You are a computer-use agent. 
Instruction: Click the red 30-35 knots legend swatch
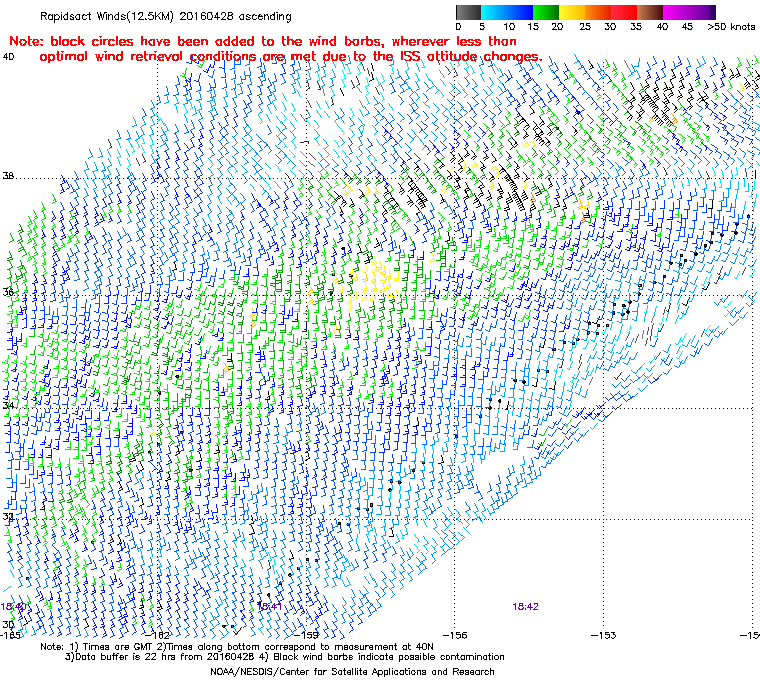click(x=624, y=12)
